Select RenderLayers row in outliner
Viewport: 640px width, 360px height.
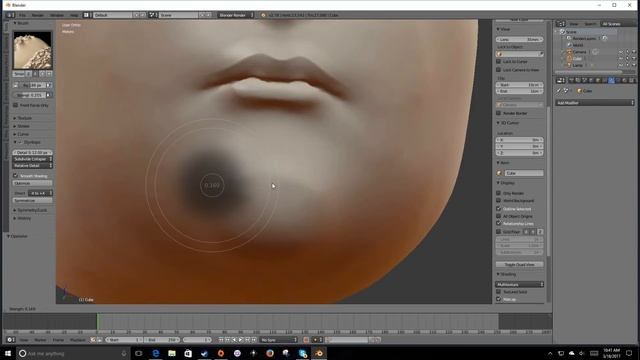584,38
